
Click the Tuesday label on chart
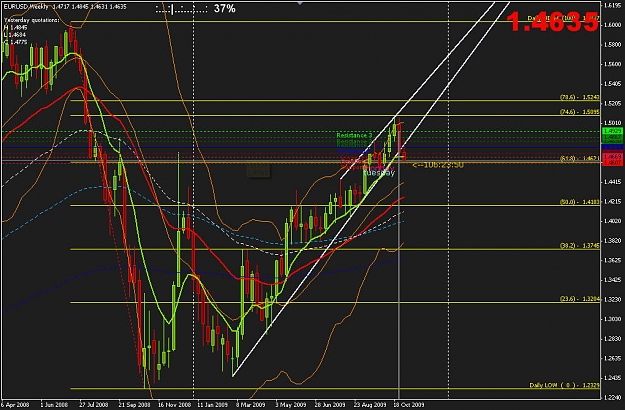(379, 173)
